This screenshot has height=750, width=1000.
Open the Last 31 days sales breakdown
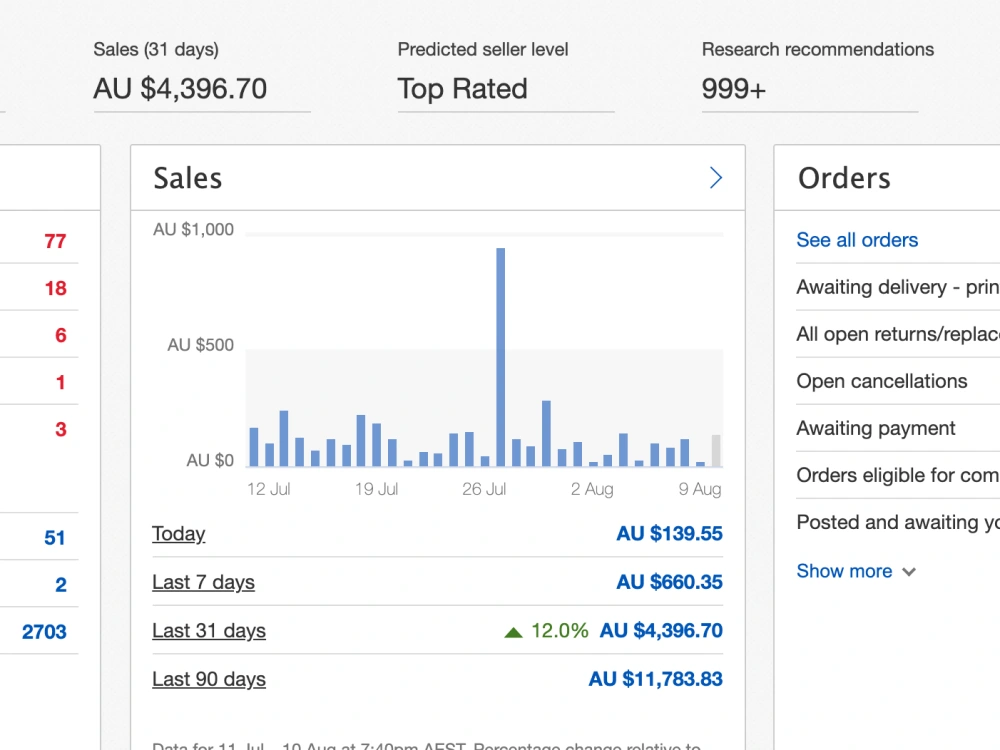208,631
